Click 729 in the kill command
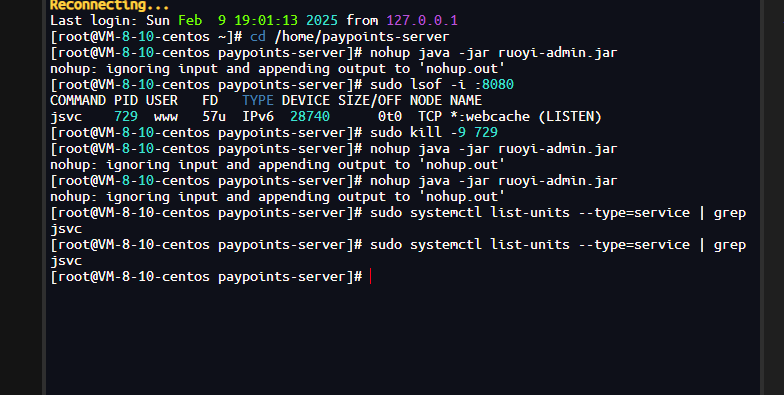The width and height of the screenshot is (784, 395). click(486, 132)
